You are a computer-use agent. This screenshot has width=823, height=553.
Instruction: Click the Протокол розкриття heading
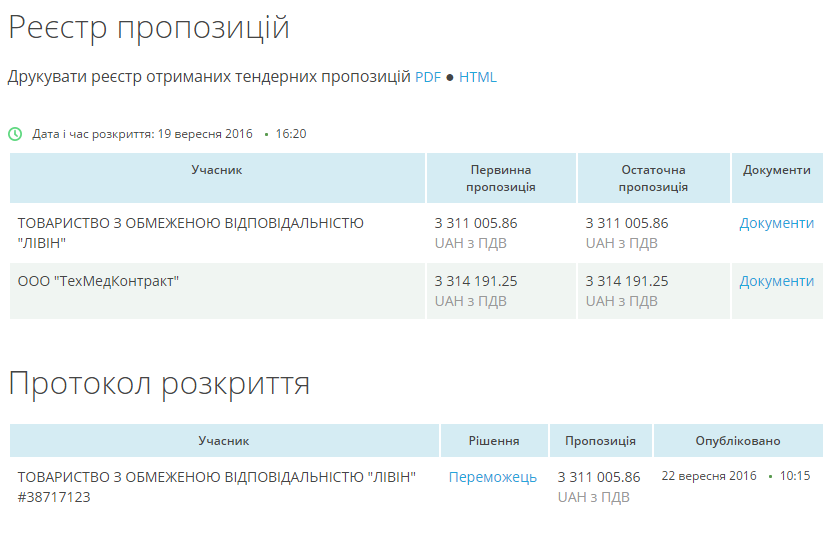(159, 383)
